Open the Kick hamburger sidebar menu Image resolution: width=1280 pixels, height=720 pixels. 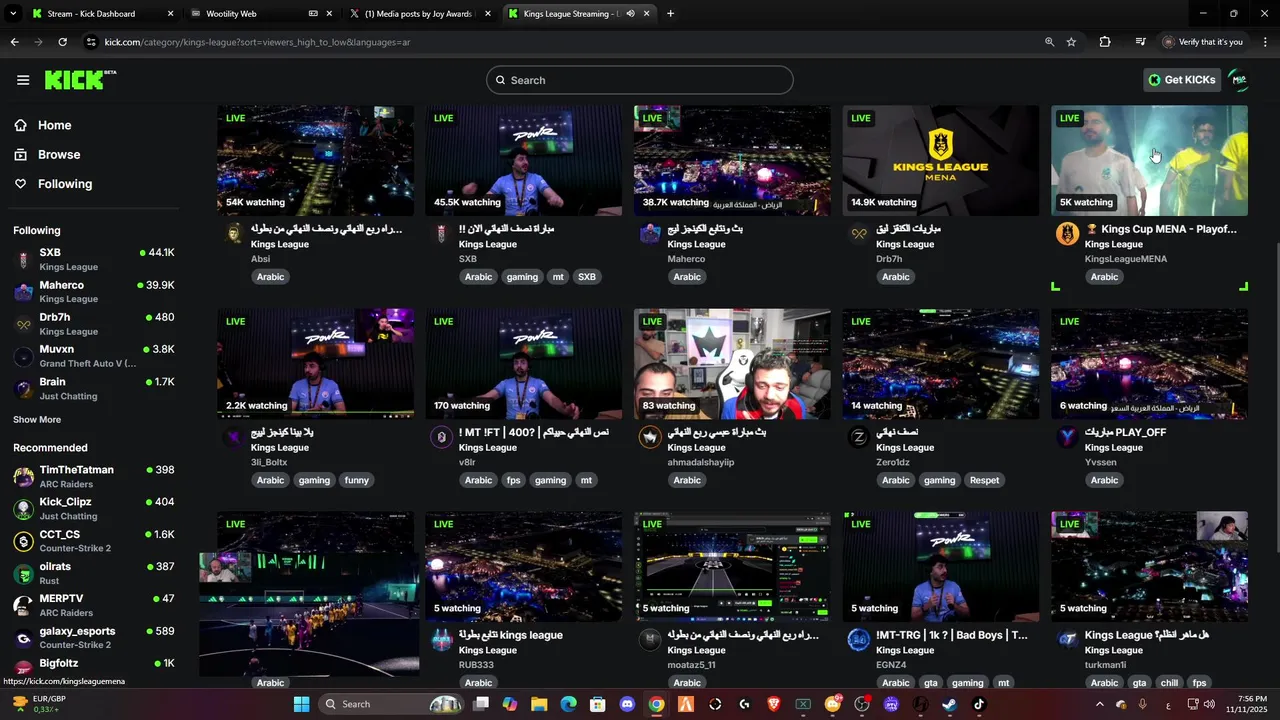tap(23, 80)
